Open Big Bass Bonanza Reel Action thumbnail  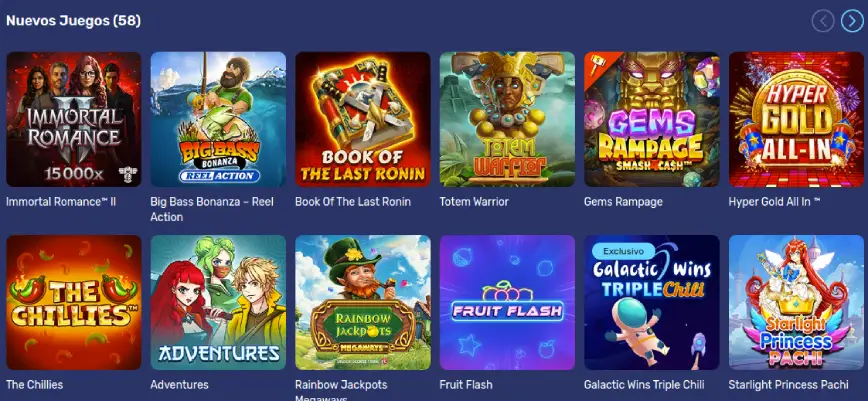click(218, 119)
